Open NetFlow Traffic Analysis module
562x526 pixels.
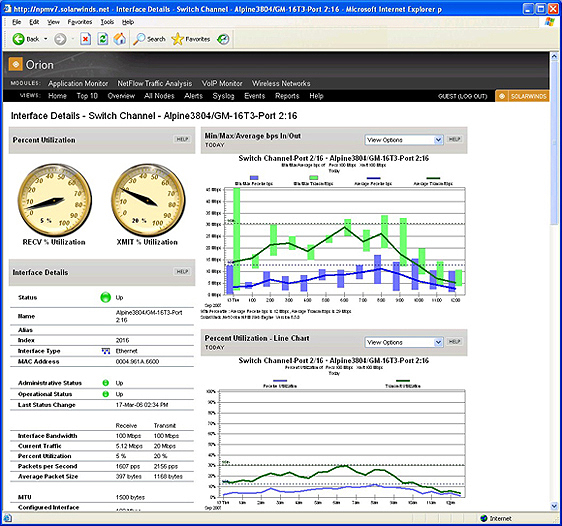tap(155, 83)
